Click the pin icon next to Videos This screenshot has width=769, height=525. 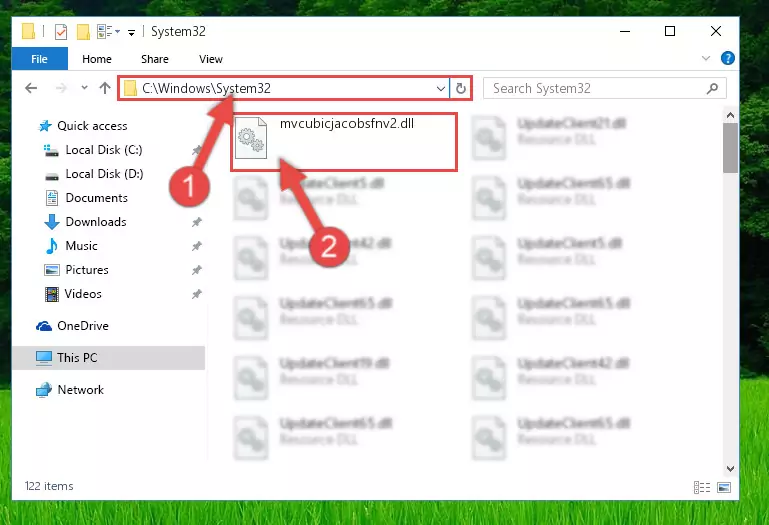197,294
